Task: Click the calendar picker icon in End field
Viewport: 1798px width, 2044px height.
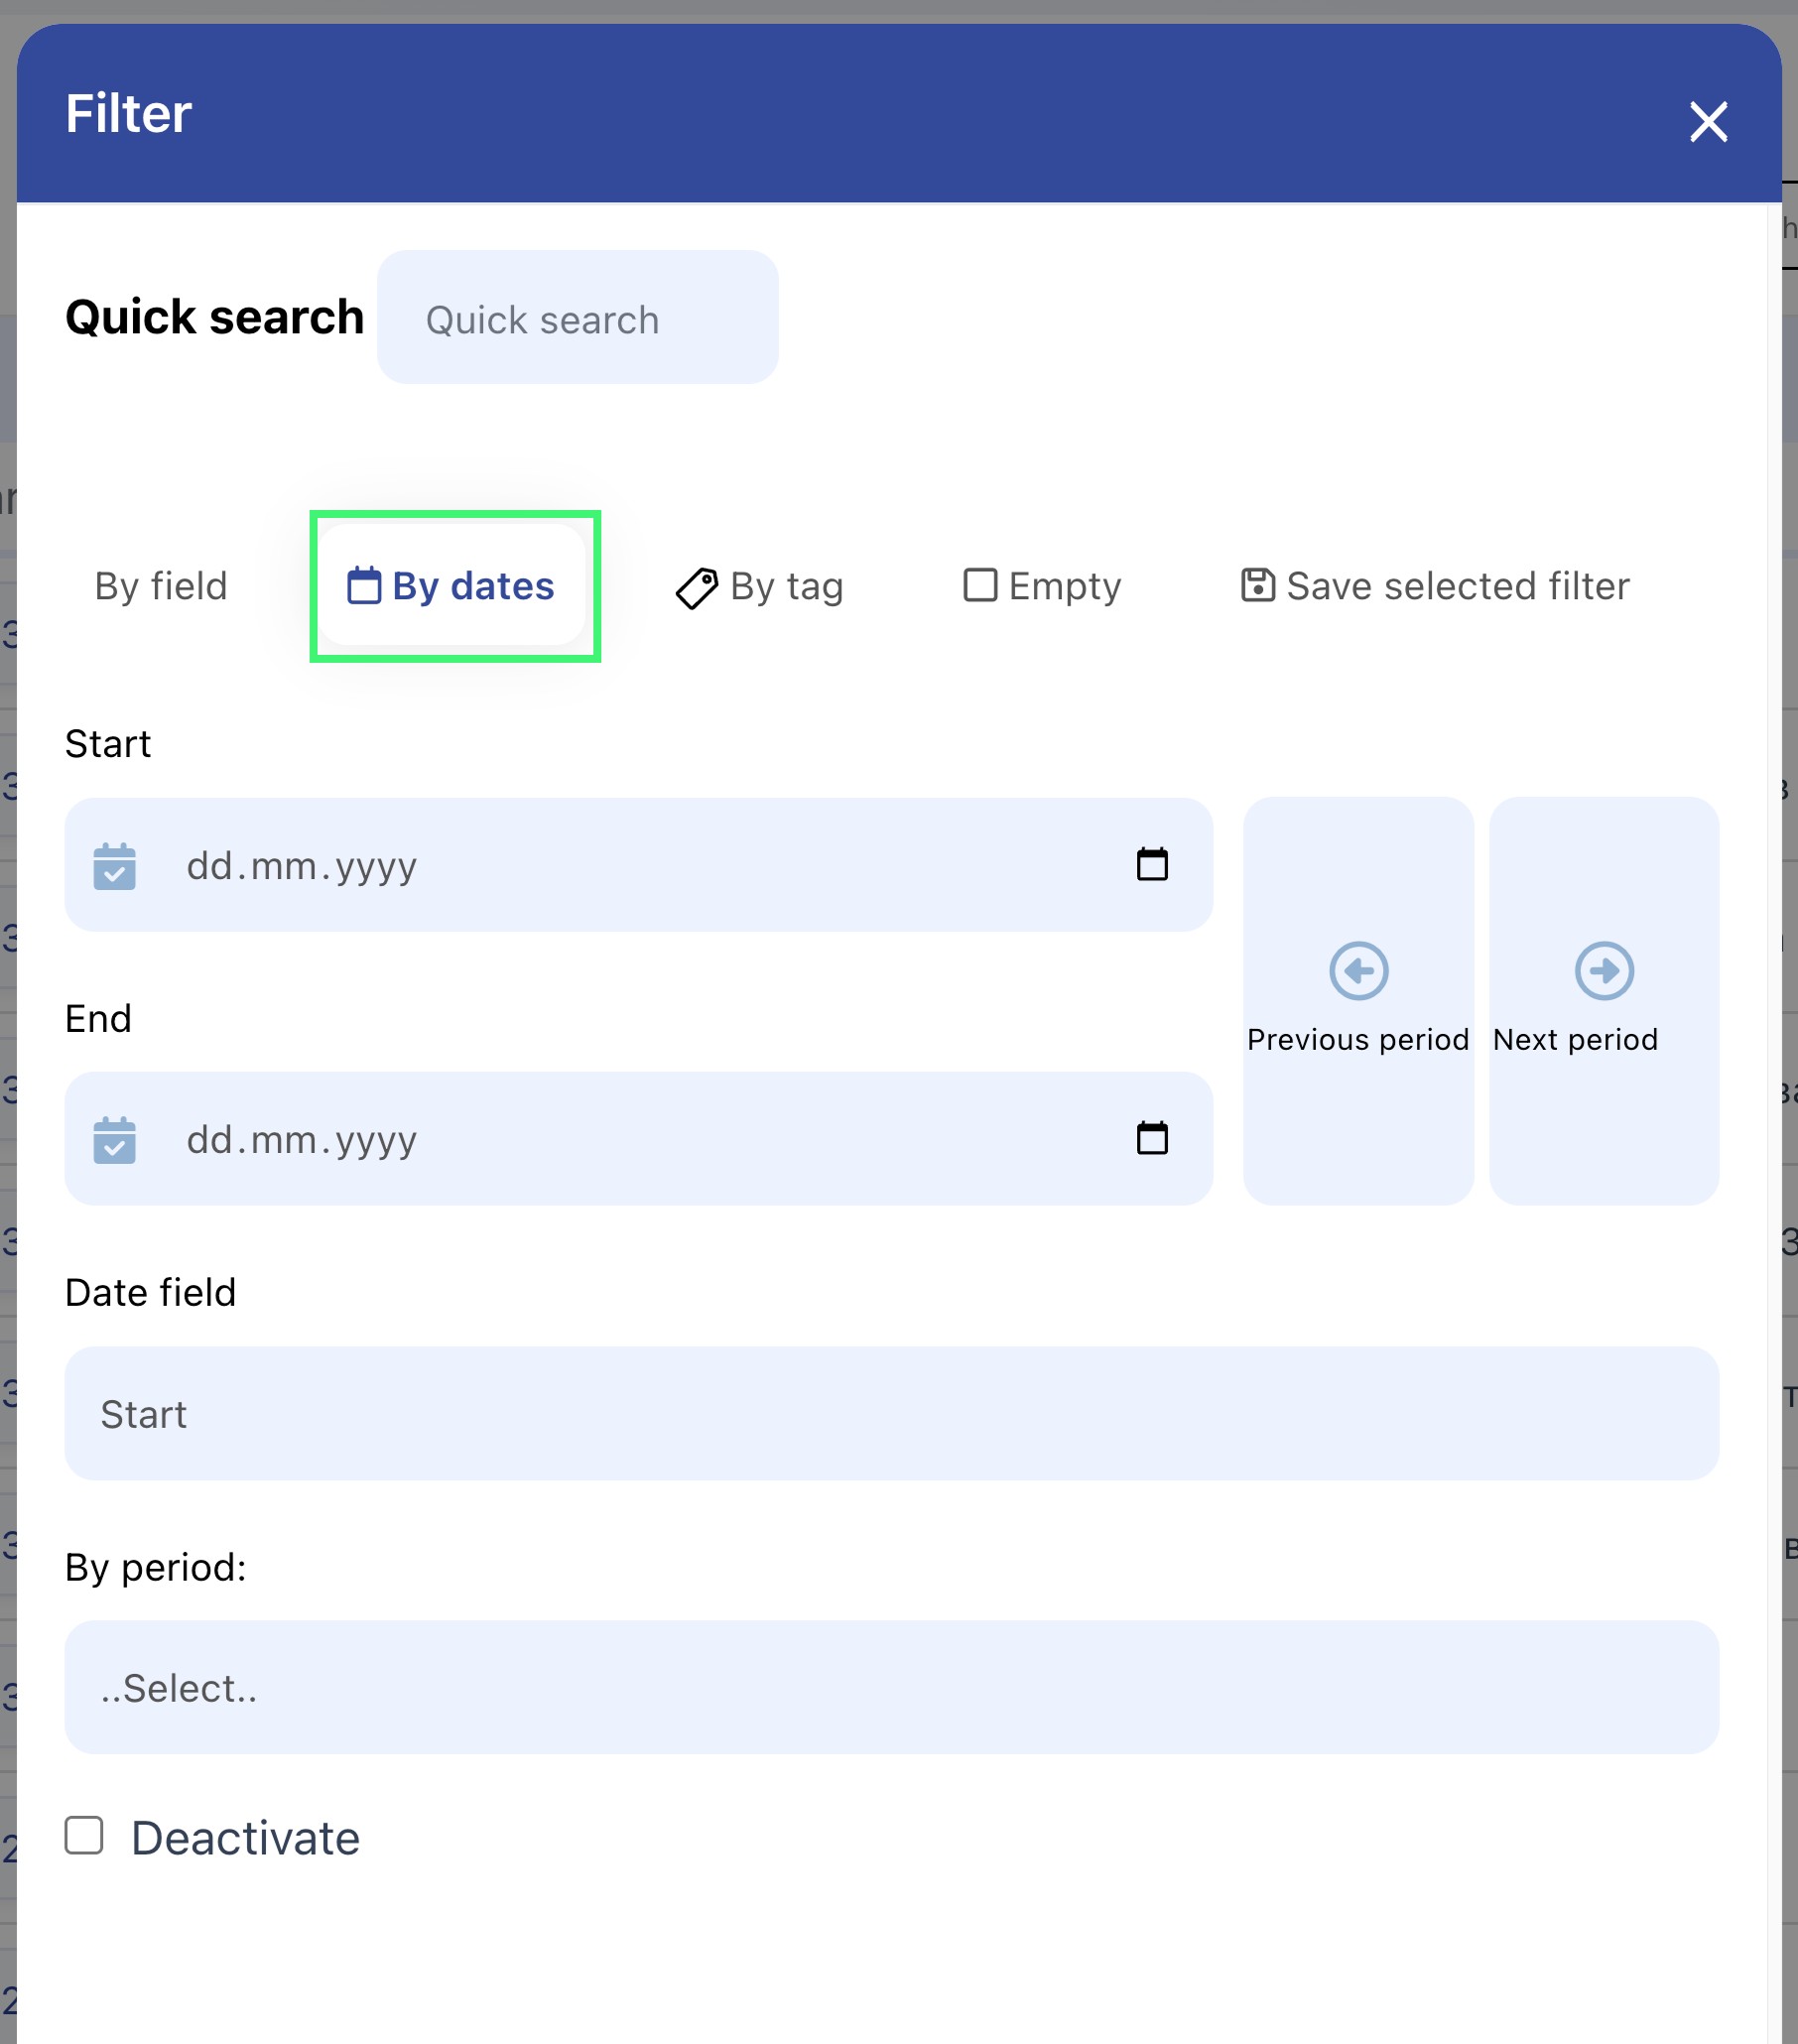Action: coord(1152,1138)
